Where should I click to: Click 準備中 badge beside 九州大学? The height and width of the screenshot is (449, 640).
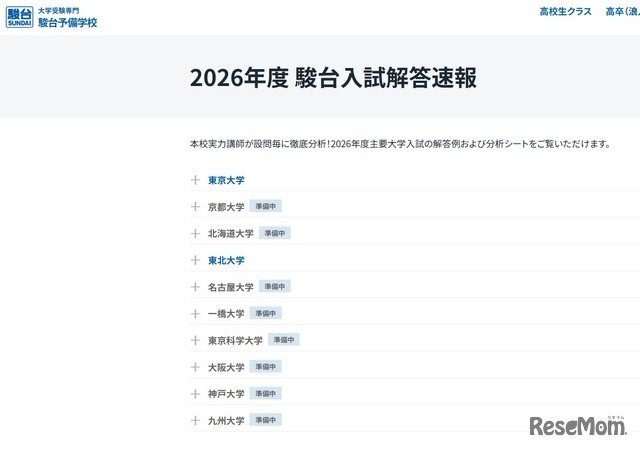266,420
